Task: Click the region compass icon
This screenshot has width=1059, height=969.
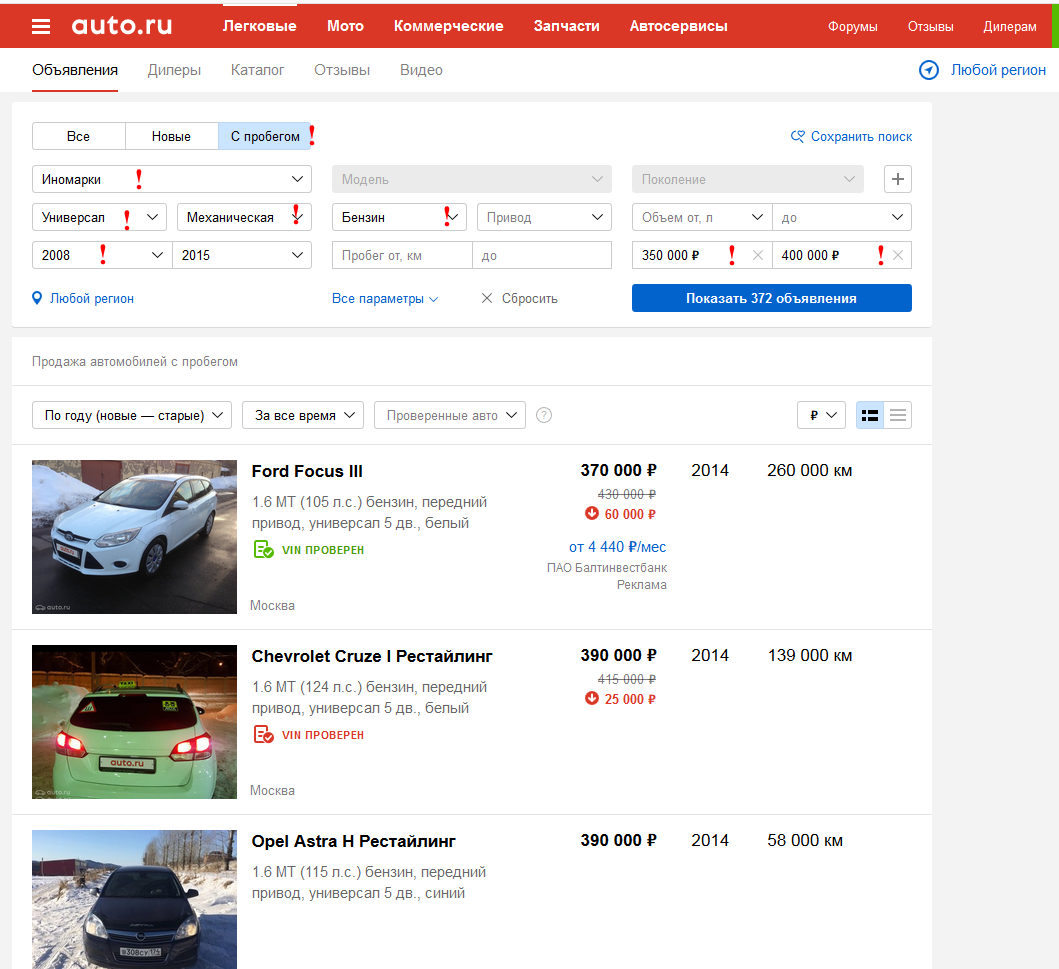Action: (929, 70)
